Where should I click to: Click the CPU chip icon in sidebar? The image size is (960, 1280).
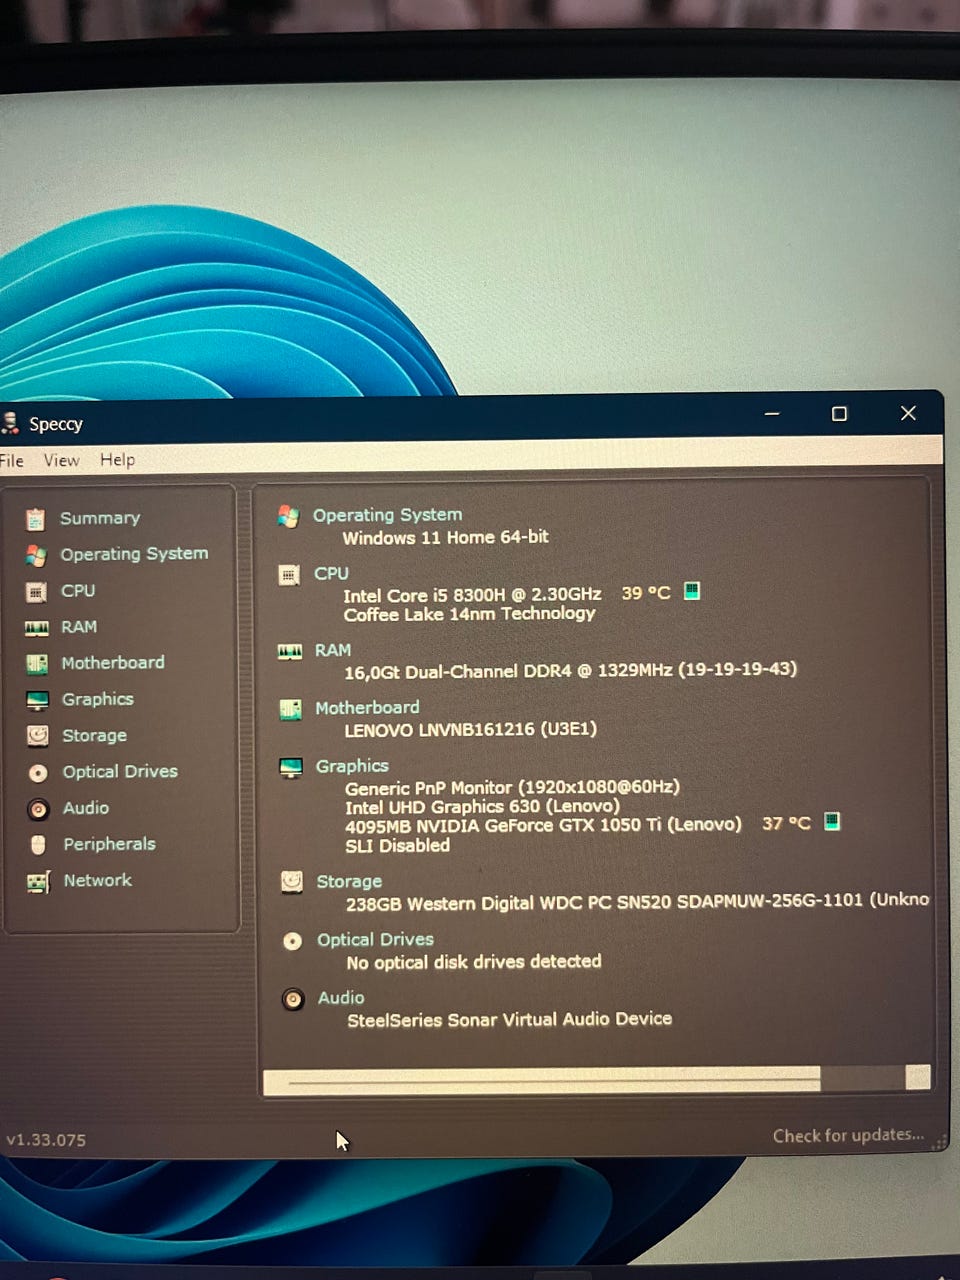tap(36, 592)
